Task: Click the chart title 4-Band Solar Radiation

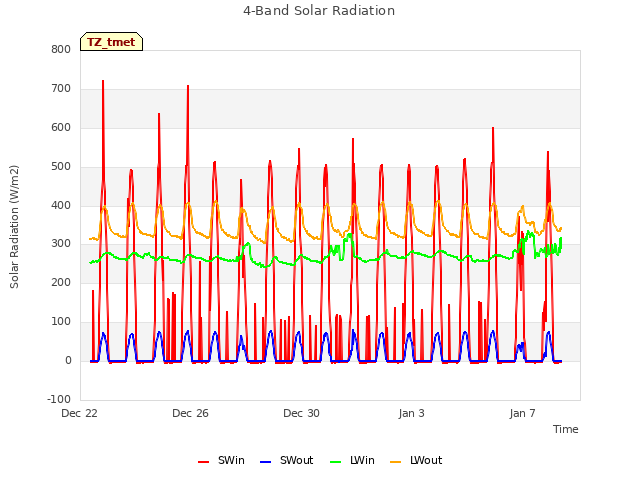Action: pos(319,11)
